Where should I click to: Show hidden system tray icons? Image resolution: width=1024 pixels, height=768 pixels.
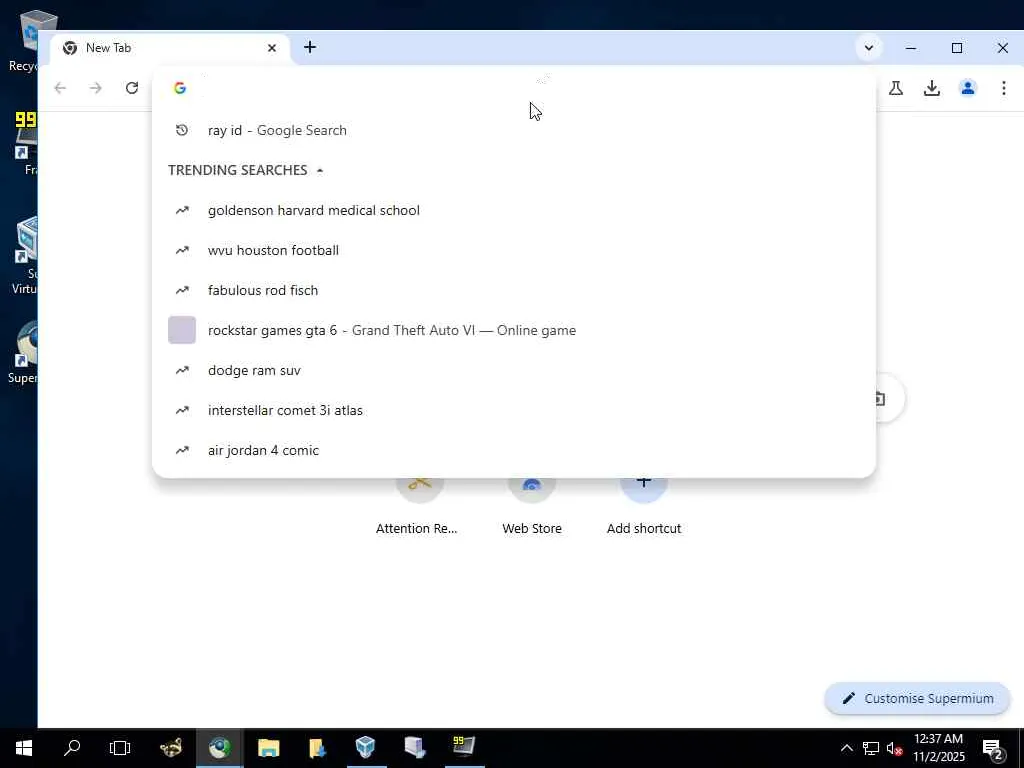click(x=846, y=748)
